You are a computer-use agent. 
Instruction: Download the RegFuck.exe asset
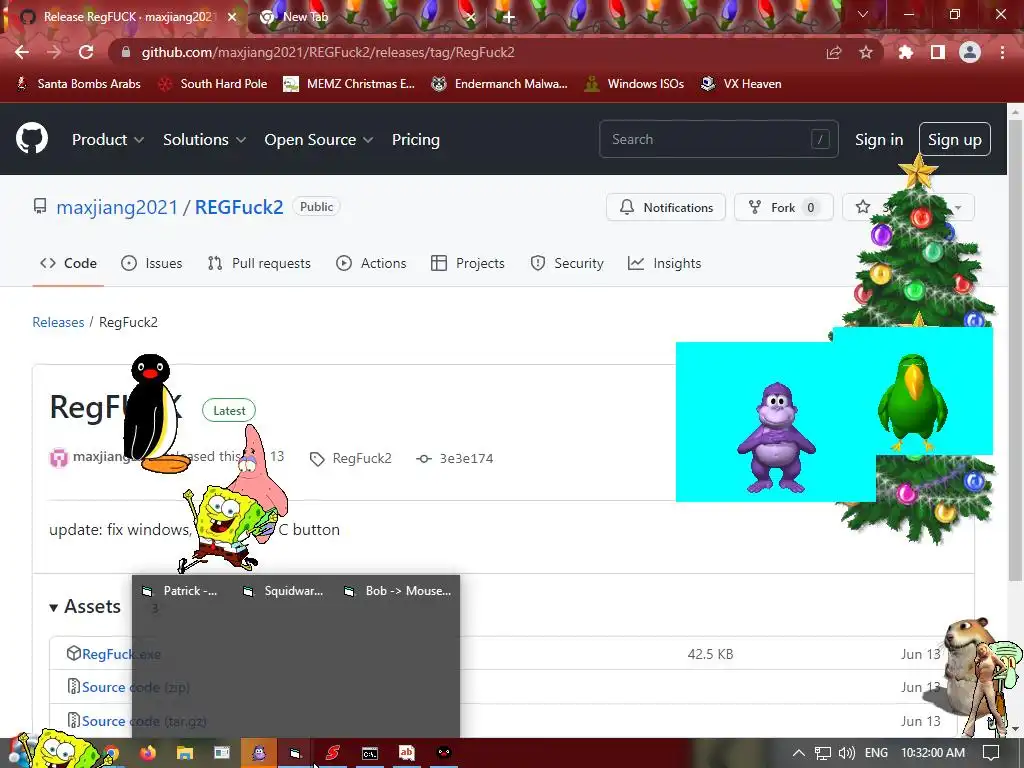coord(121,654)
